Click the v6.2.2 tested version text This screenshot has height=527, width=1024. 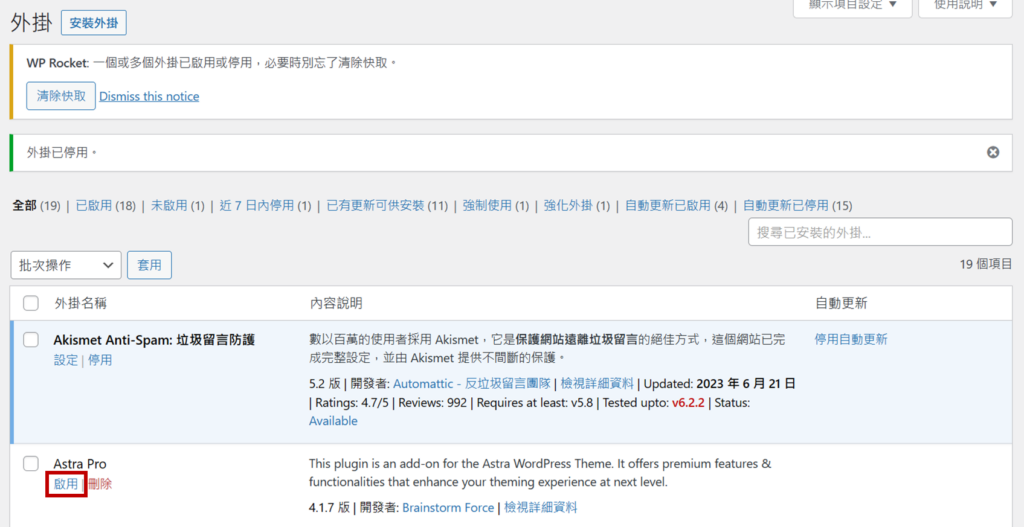click(688, 402)
